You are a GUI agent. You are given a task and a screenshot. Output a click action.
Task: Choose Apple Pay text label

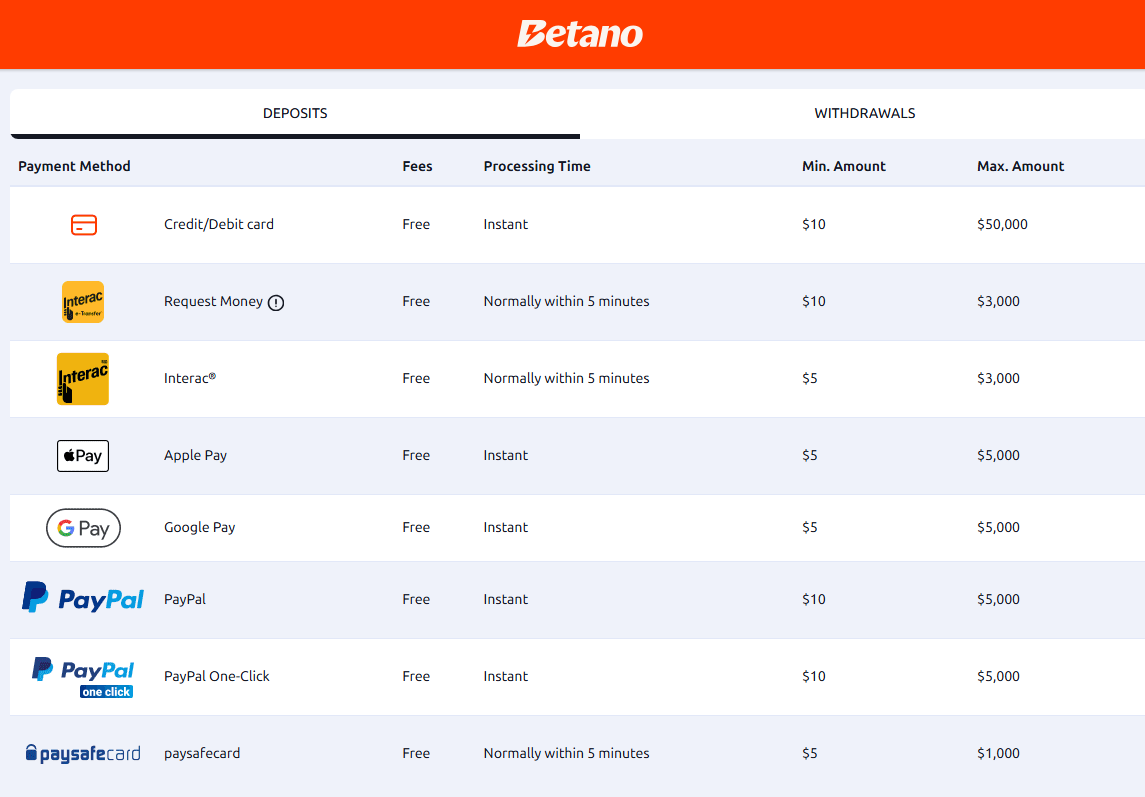pos(196,455)
